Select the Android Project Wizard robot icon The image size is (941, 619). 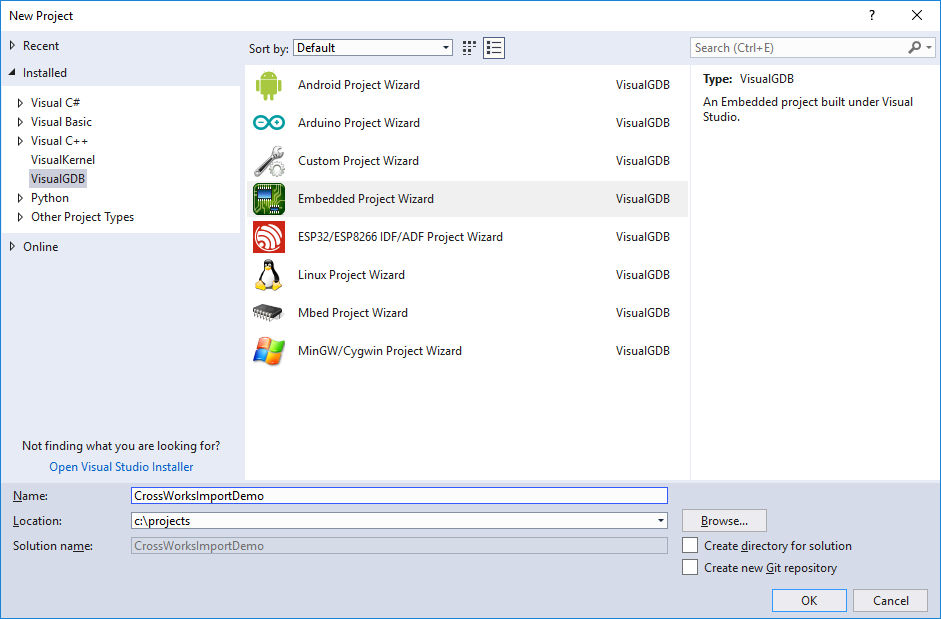coord(268,85)
